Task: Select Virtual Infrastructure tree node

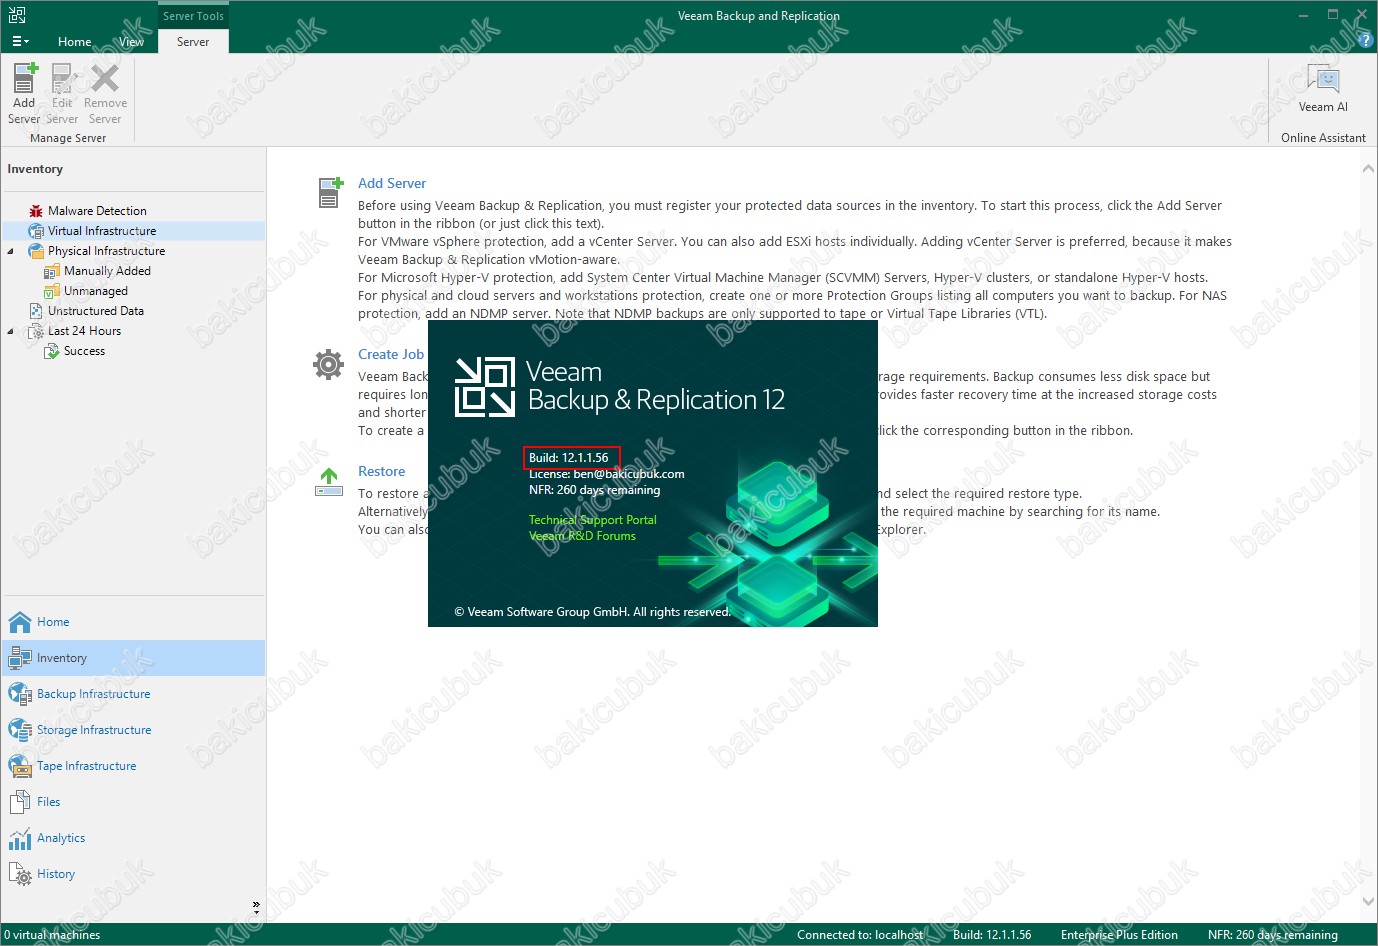Action: 102,231
